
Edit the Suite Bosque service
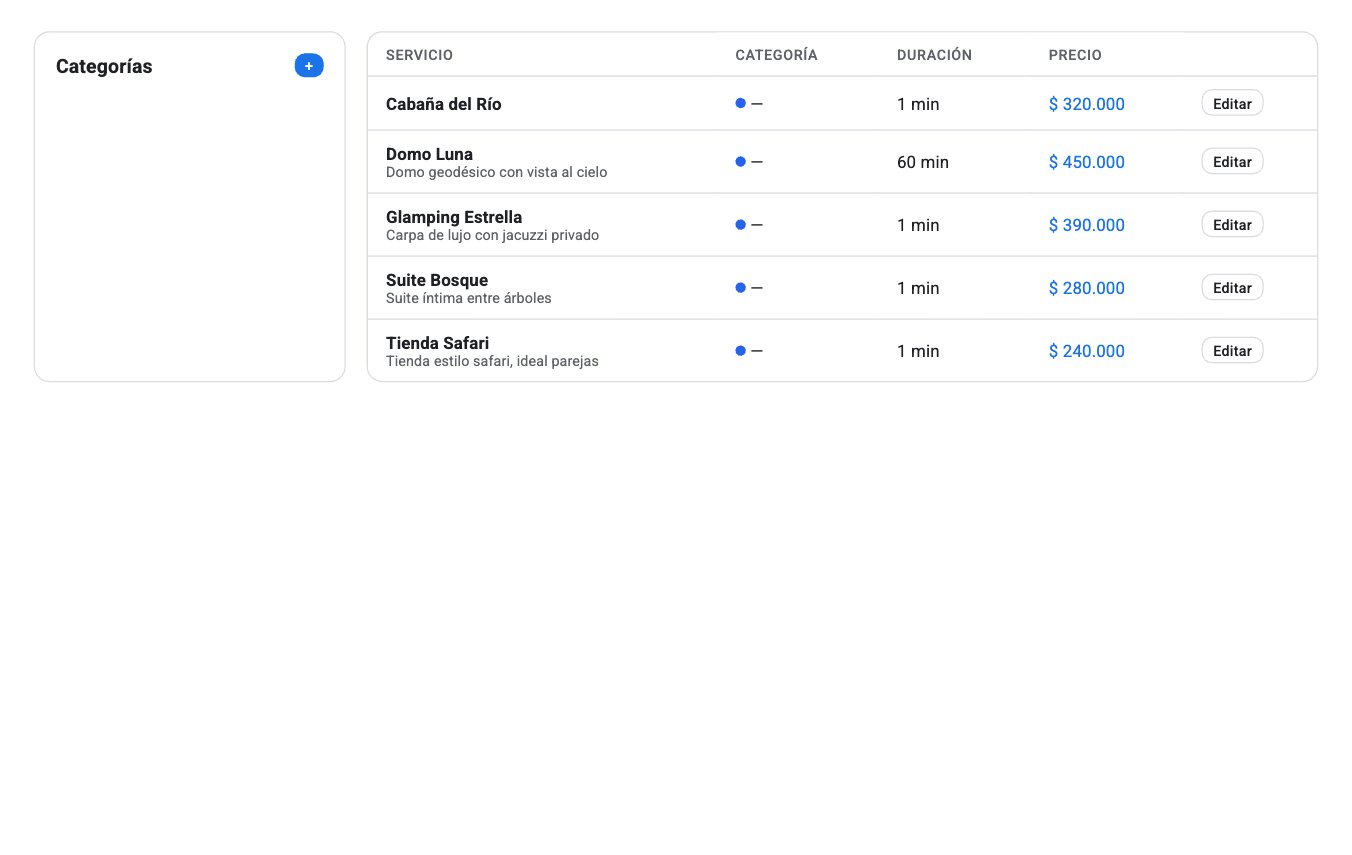(1232, 287)
